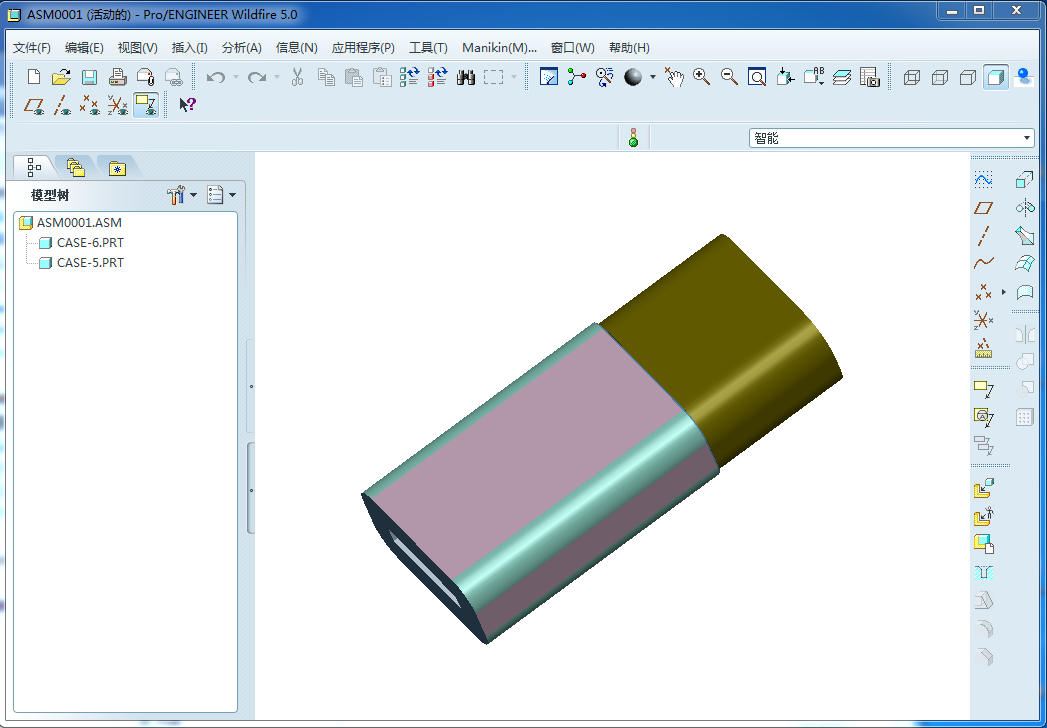Select the shading sphere display style icon
The height and width of the screenshot is (728, 1047).
(x=633, y=77)
